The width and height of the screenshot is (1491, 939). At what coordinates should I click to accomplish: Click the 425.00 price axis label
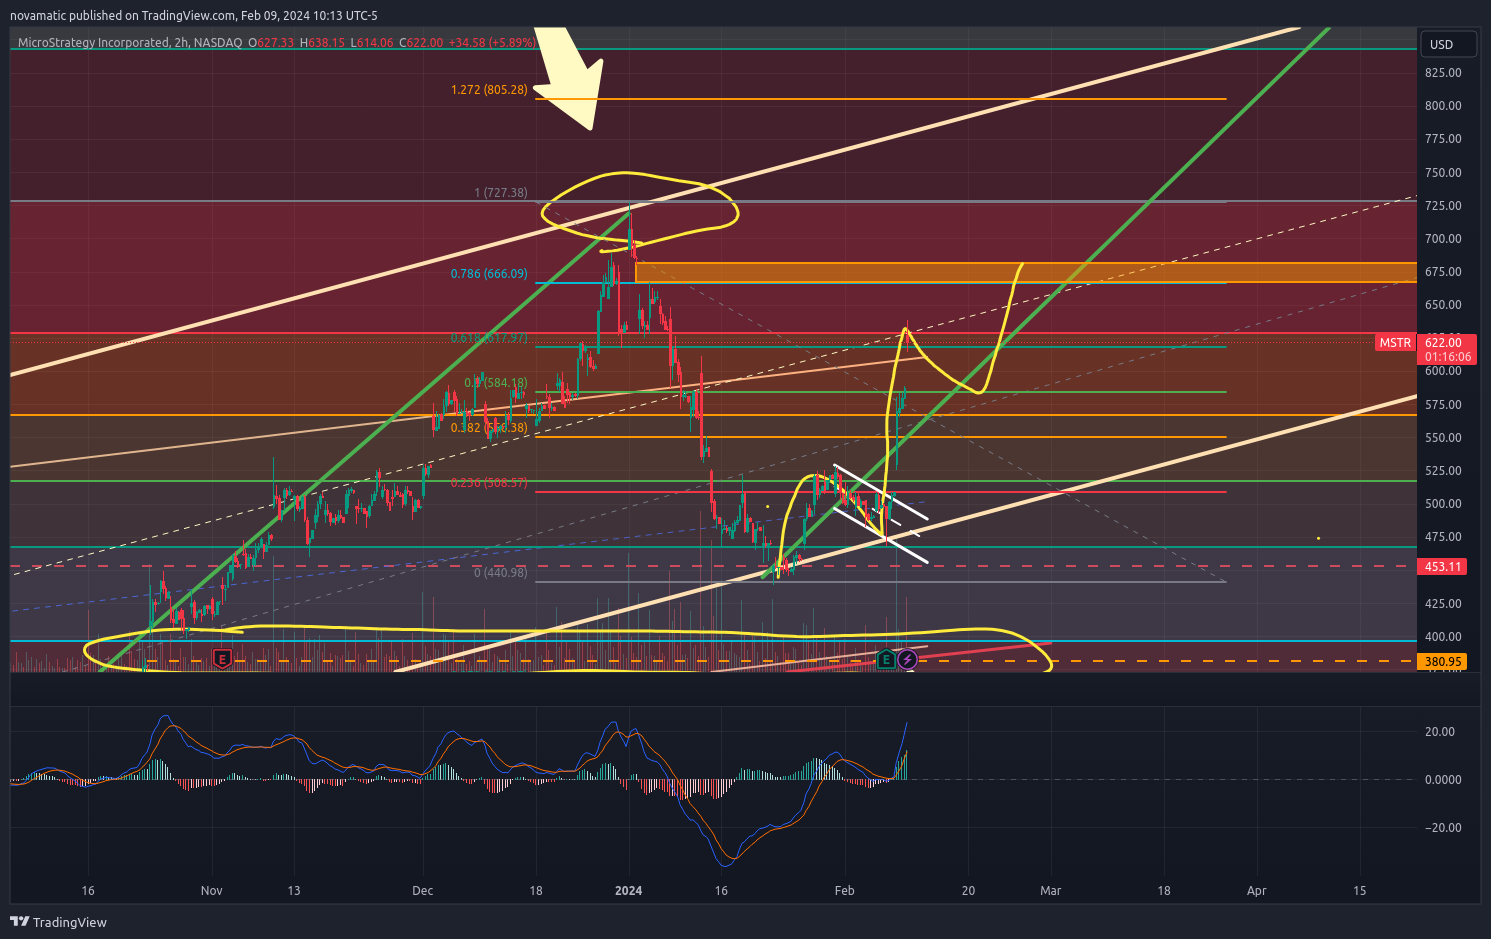click(1443, 604)
